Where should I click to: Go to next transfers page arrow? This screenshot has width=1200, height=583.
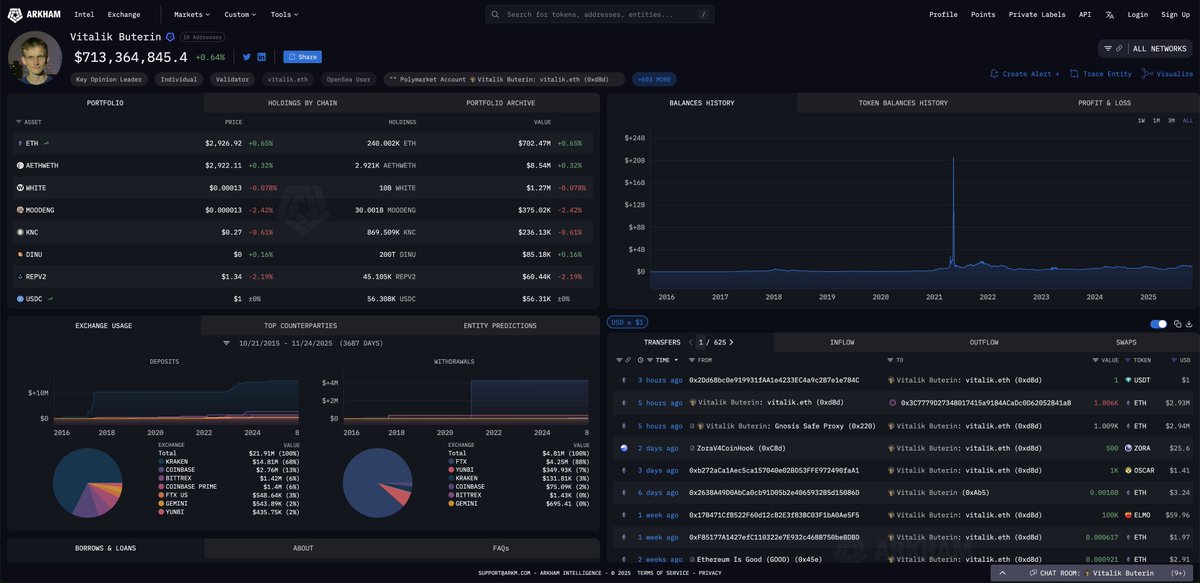click(x=732, y=342)
